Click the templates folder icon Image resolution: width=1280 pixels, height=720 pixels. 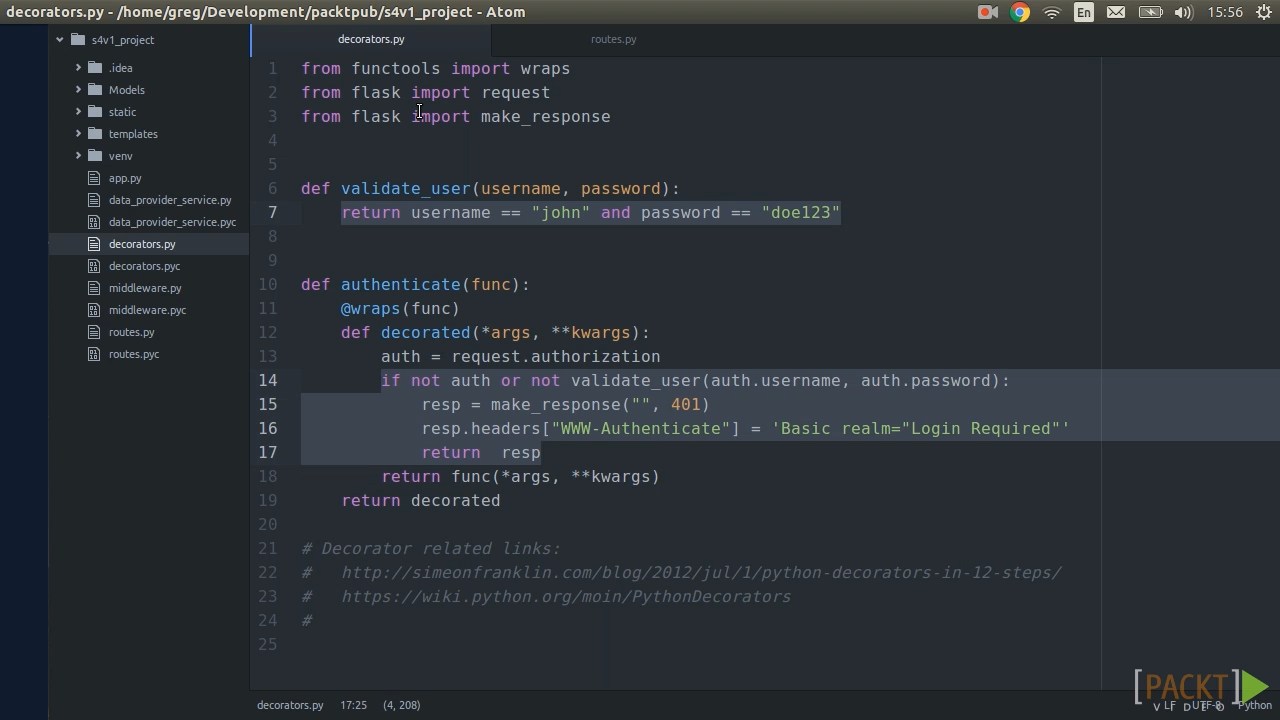point(95,134)
